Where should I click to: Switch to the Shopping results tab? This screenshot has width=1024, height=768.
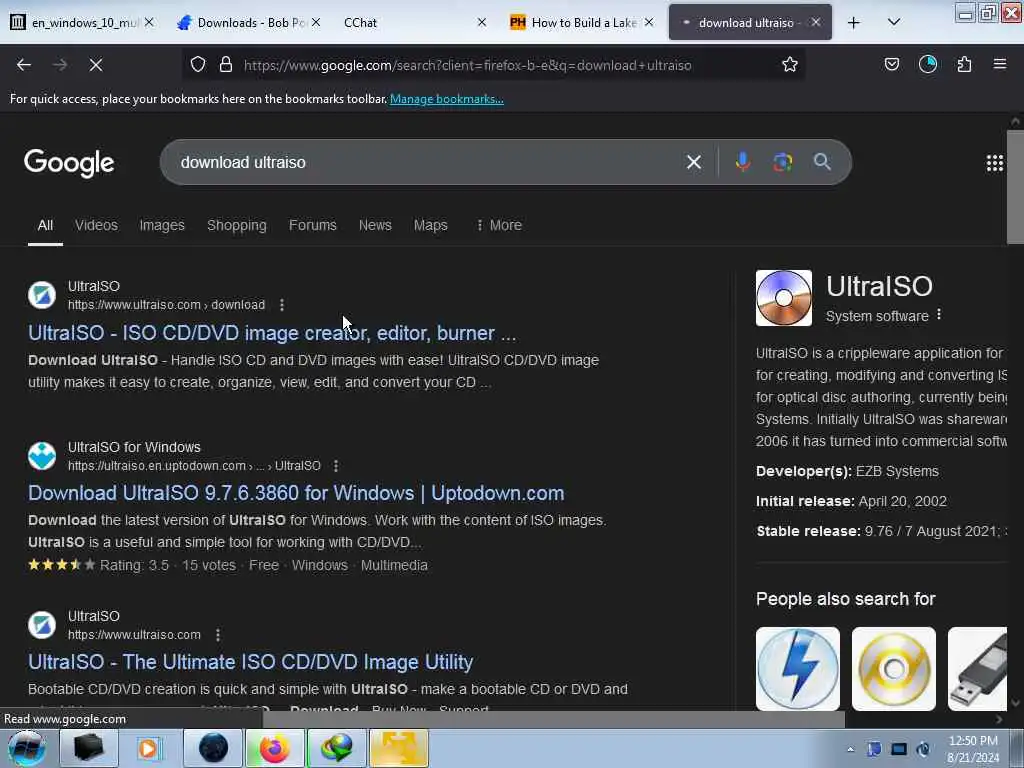pos(236,225)
